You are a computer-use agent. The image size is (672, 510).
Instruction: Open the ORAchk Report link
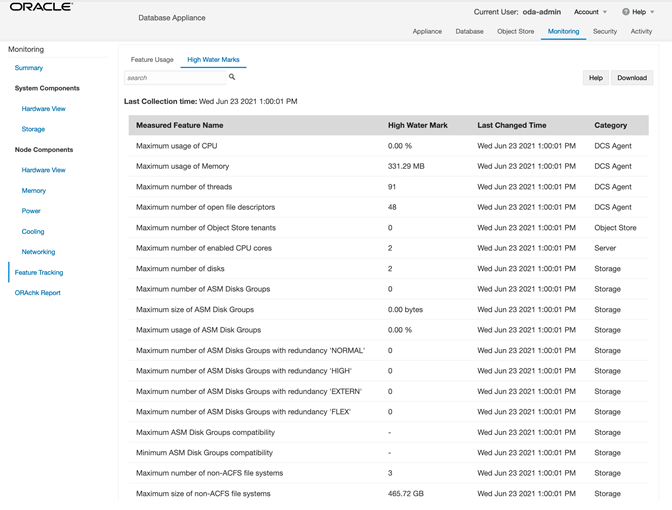[38, 293]
